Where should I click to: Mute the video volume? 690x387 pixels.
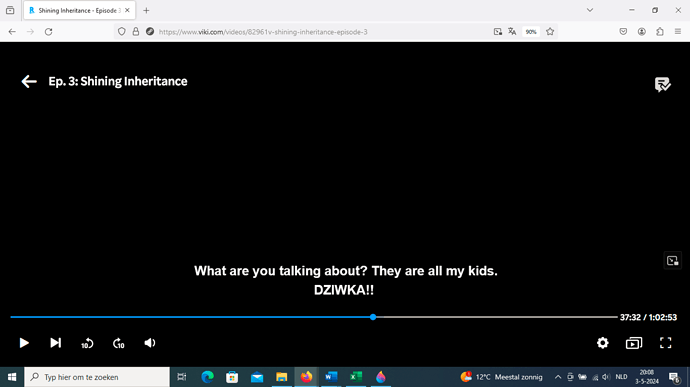(150, 343)
